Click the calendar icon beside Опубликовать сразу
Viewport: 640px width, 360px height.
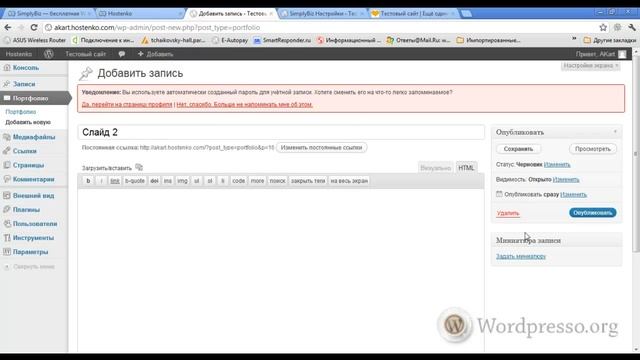point(499,194)
